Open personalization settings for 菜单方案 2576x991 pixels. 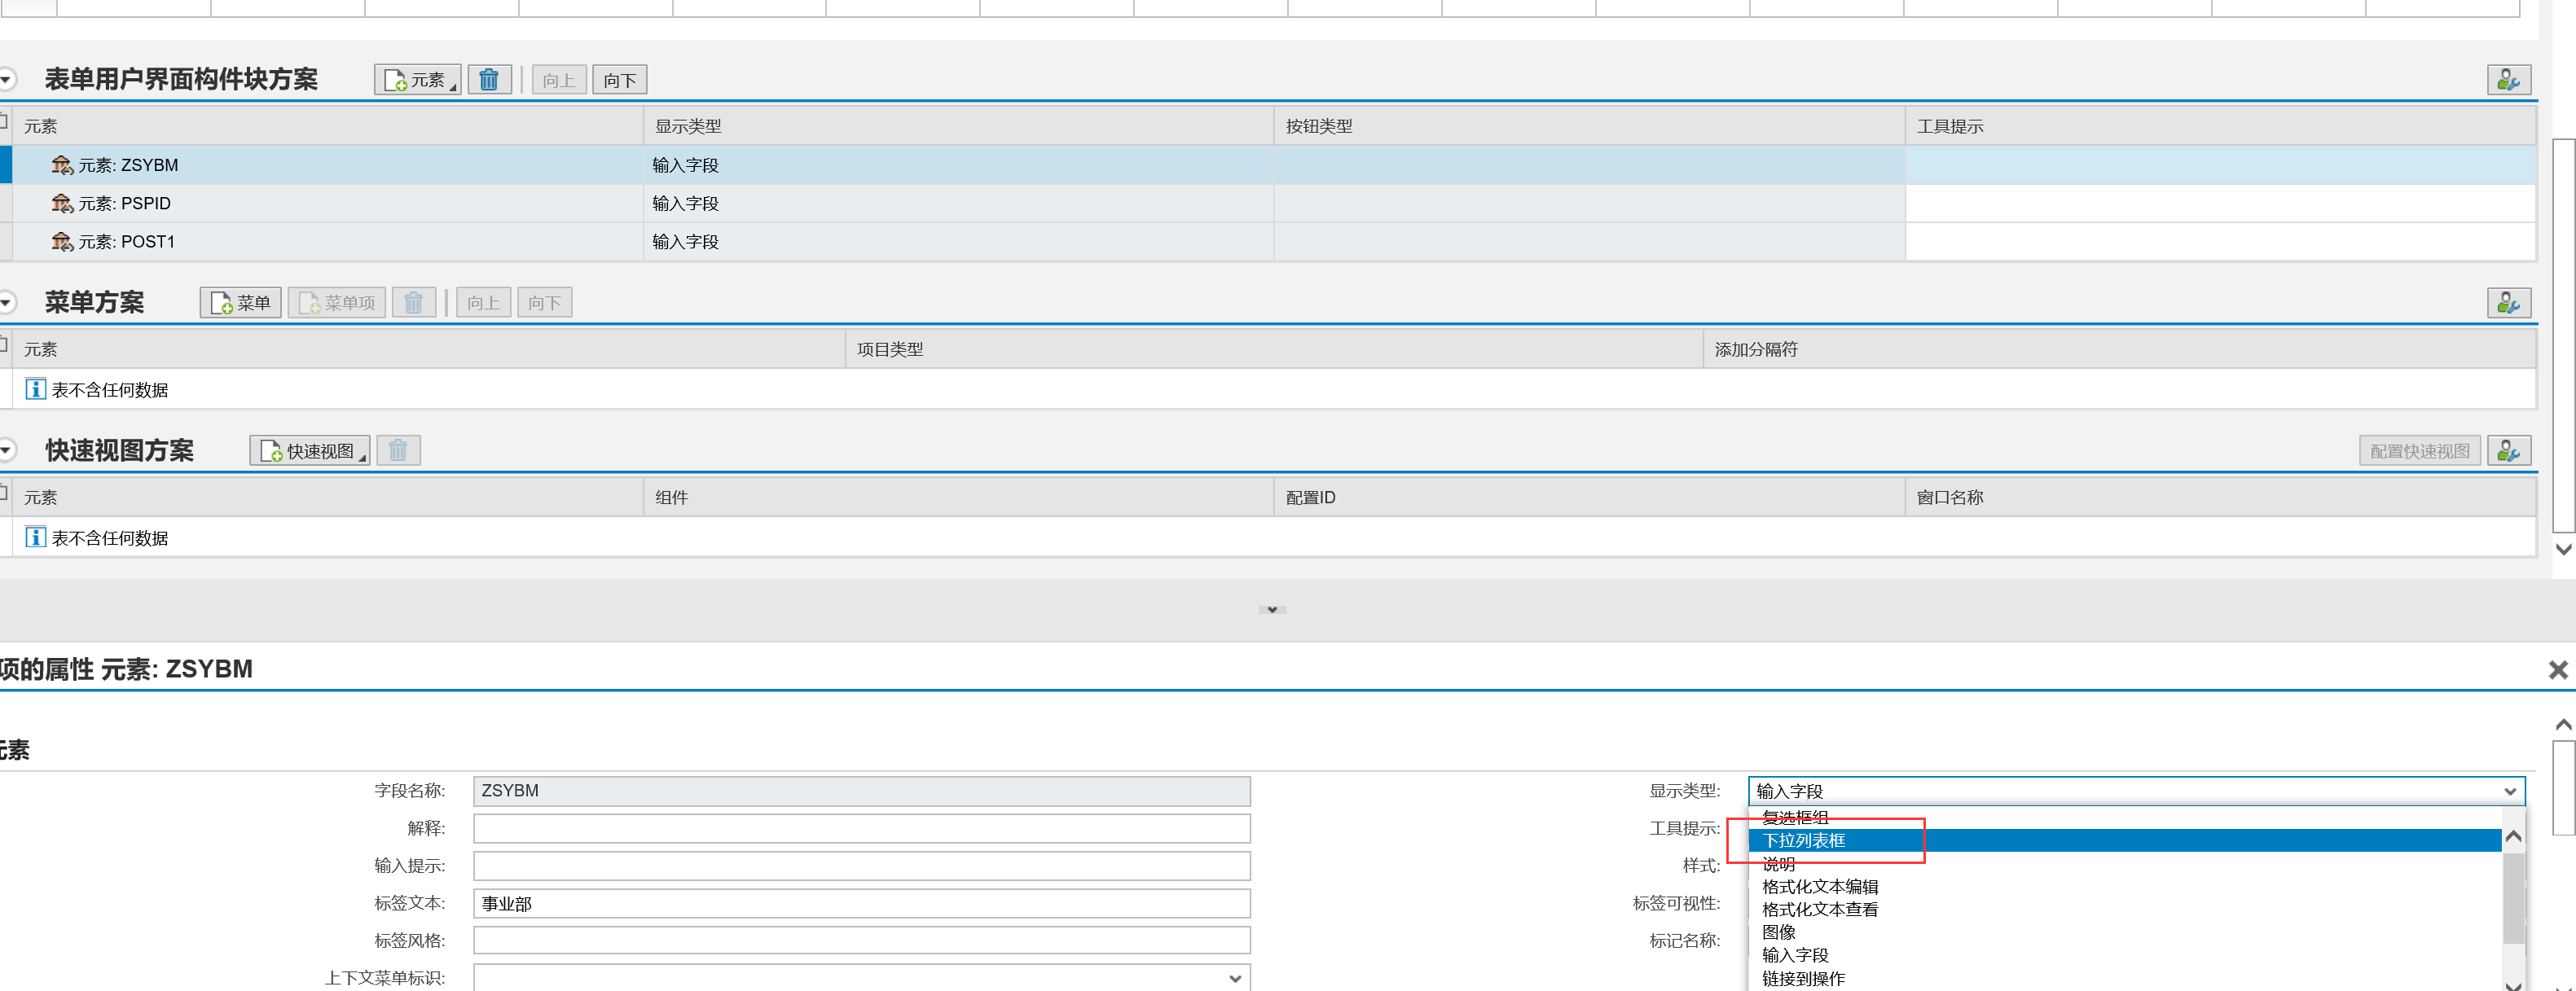[2508, 303]
